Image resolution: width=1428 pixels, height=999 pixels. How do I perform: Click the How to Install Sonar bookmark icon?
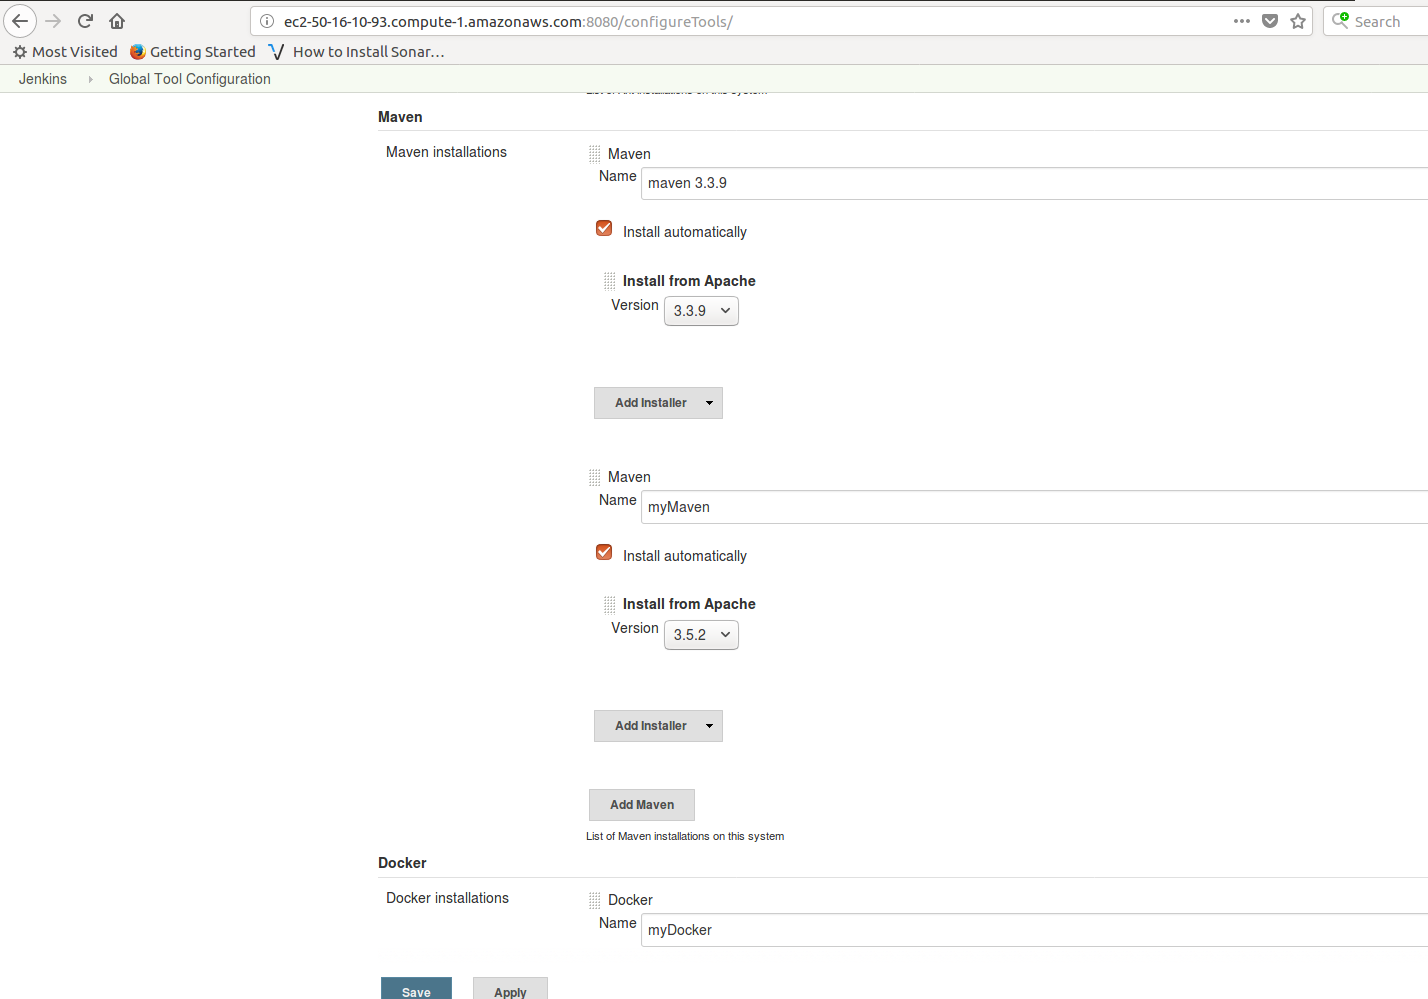(x=277, y=52)
